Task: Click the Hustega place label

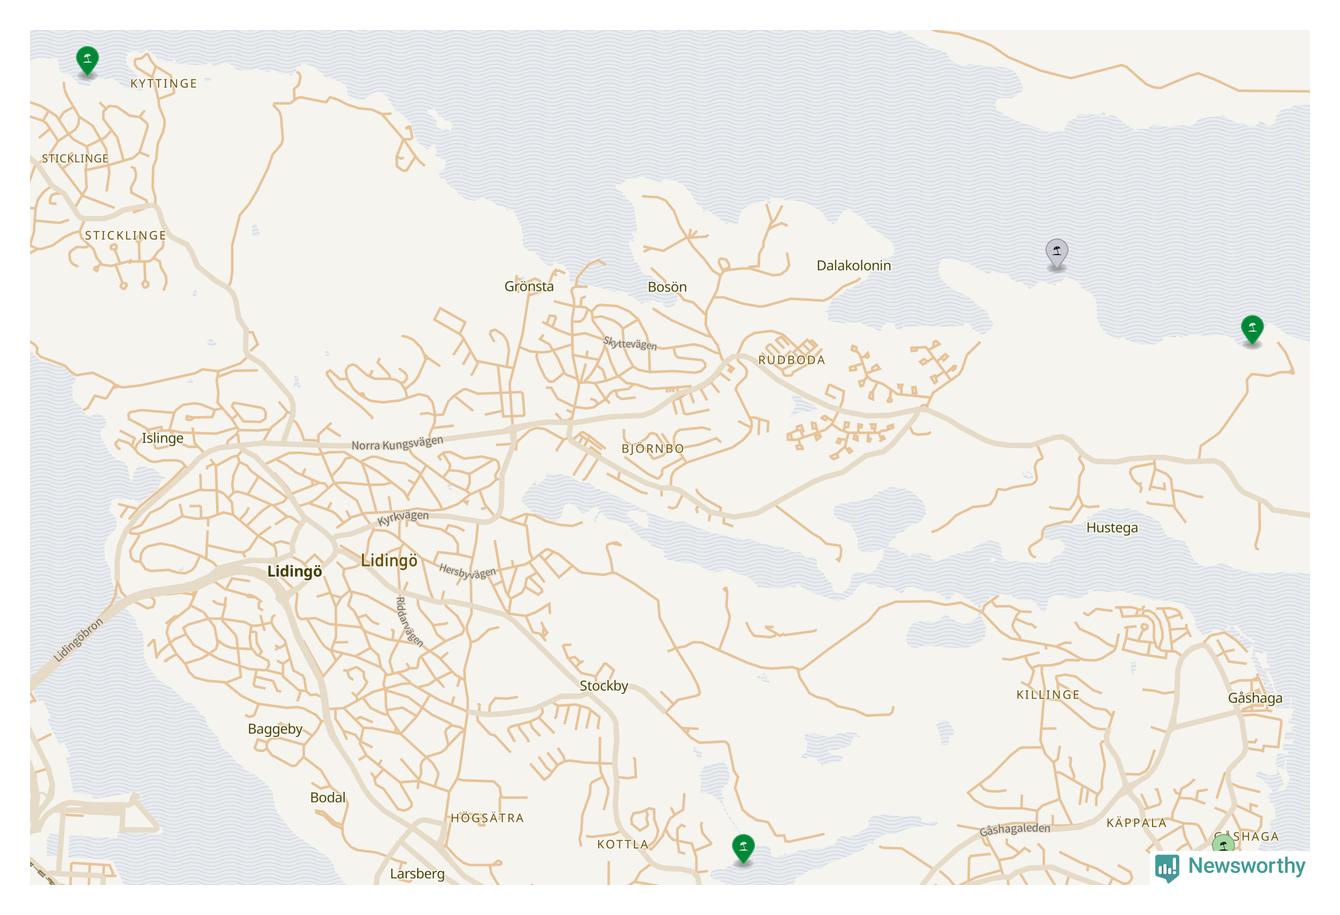Action: 1112,528
